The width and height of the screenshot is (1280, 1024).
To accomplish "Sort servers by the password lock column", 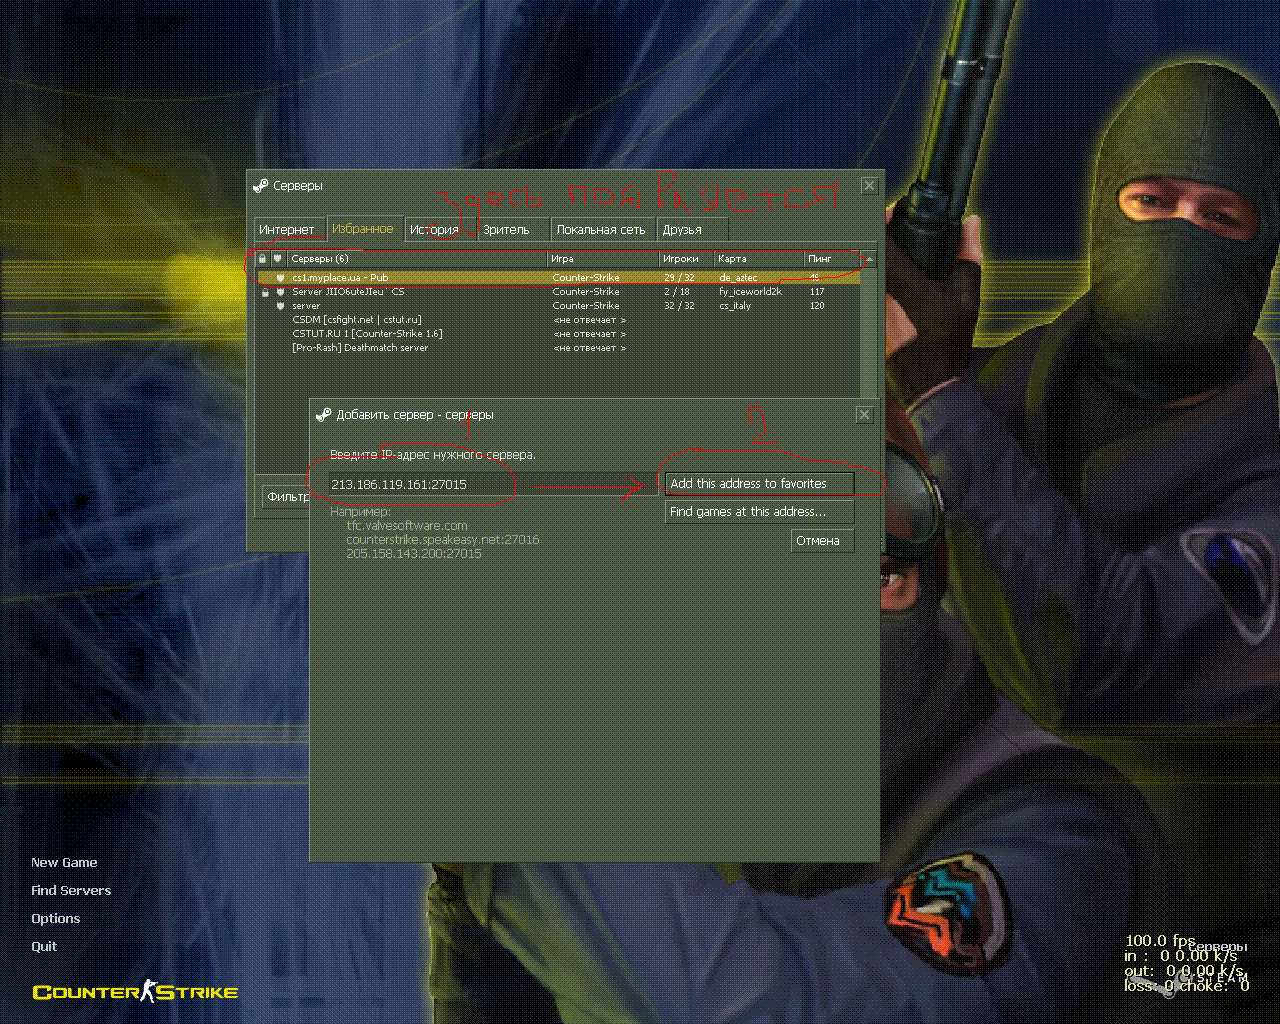I will point(263,259).
